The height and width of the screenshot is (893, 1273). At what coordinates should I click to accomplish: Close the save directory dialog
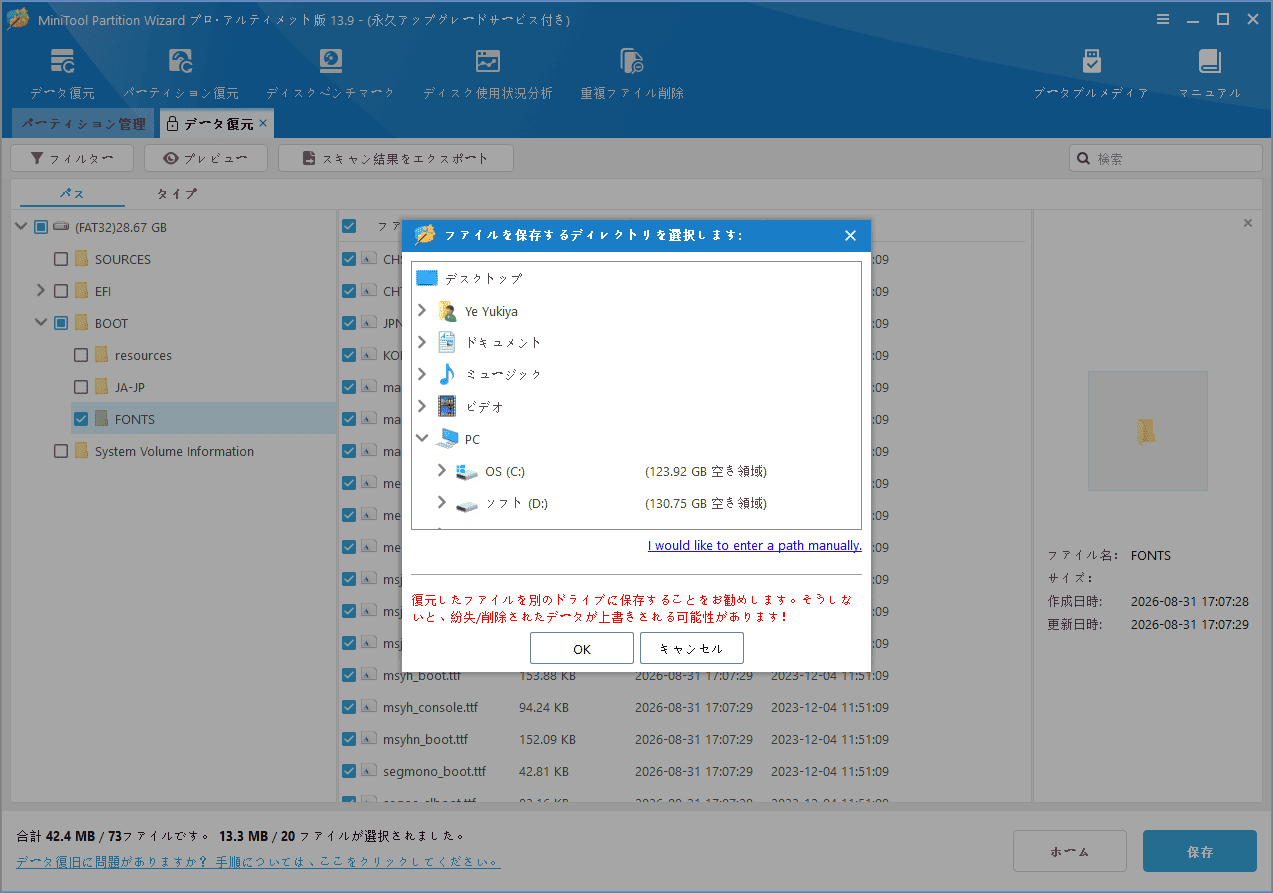[x=850, y=236]
